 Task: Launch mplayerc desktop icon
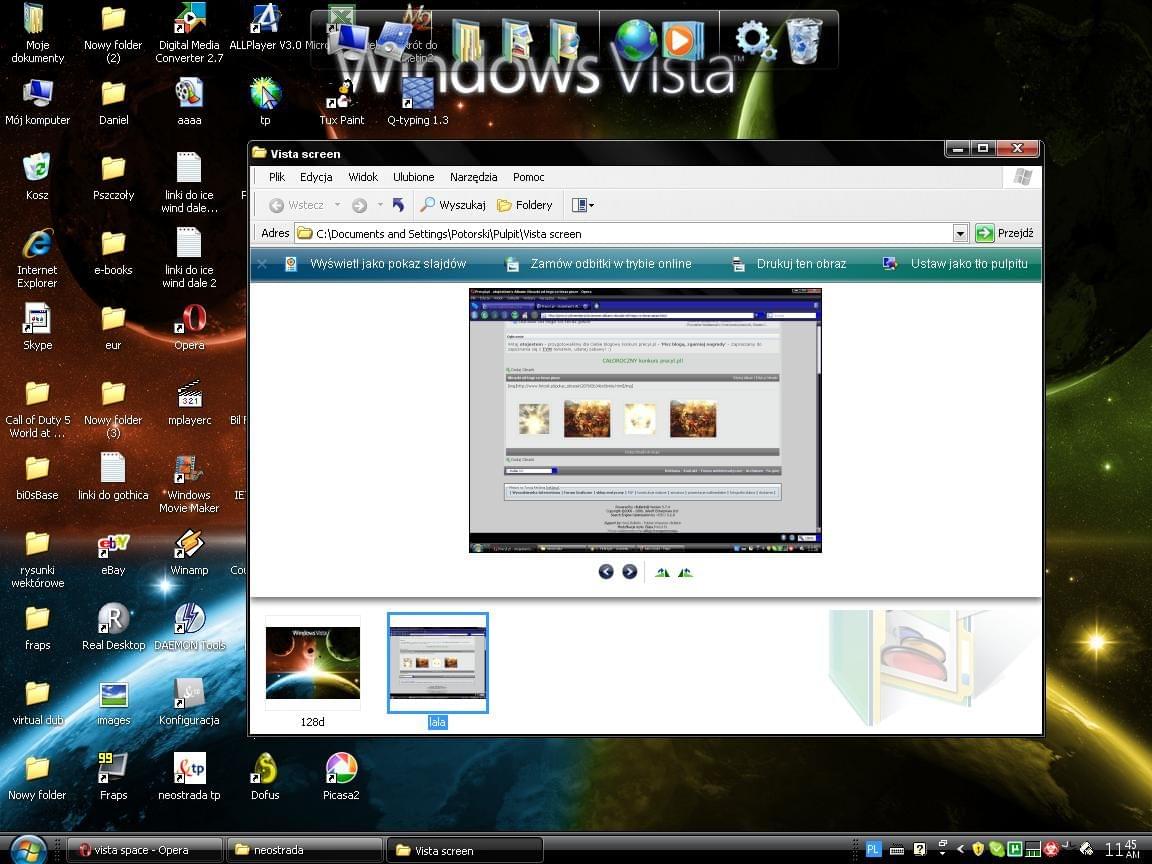click(x=190, y=403)
